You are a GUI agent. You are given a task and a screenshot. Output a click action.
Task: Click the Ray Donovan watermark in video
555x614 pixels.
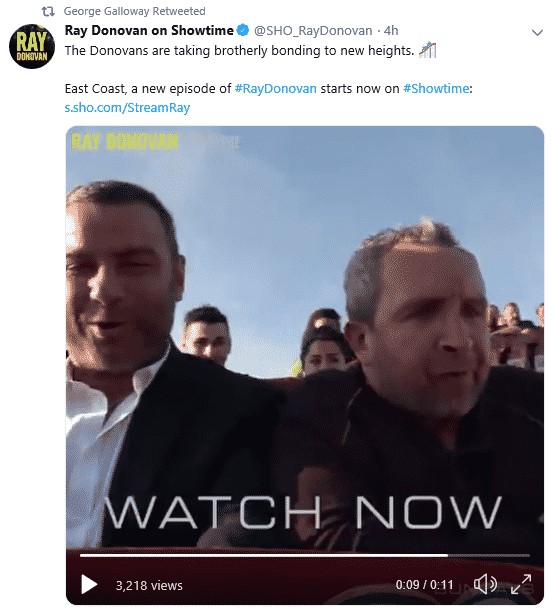coord(125,141)
